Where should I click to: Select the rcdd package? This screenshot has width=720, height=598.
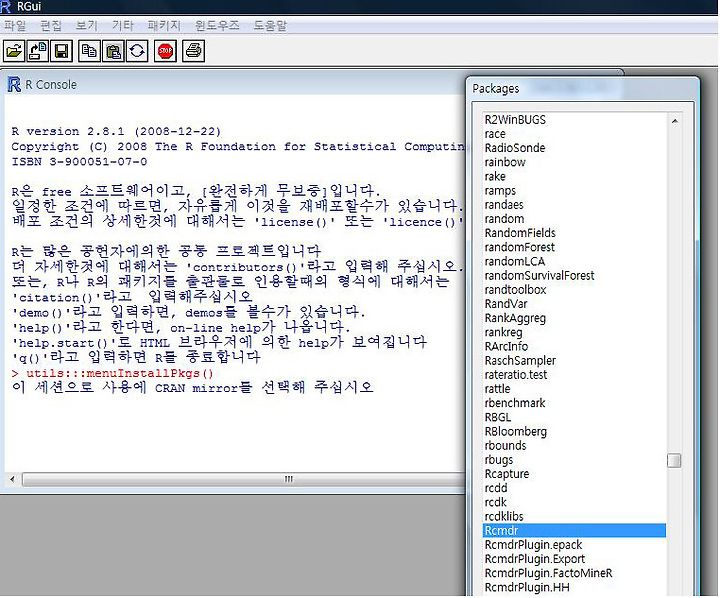[x=574, y=488]
